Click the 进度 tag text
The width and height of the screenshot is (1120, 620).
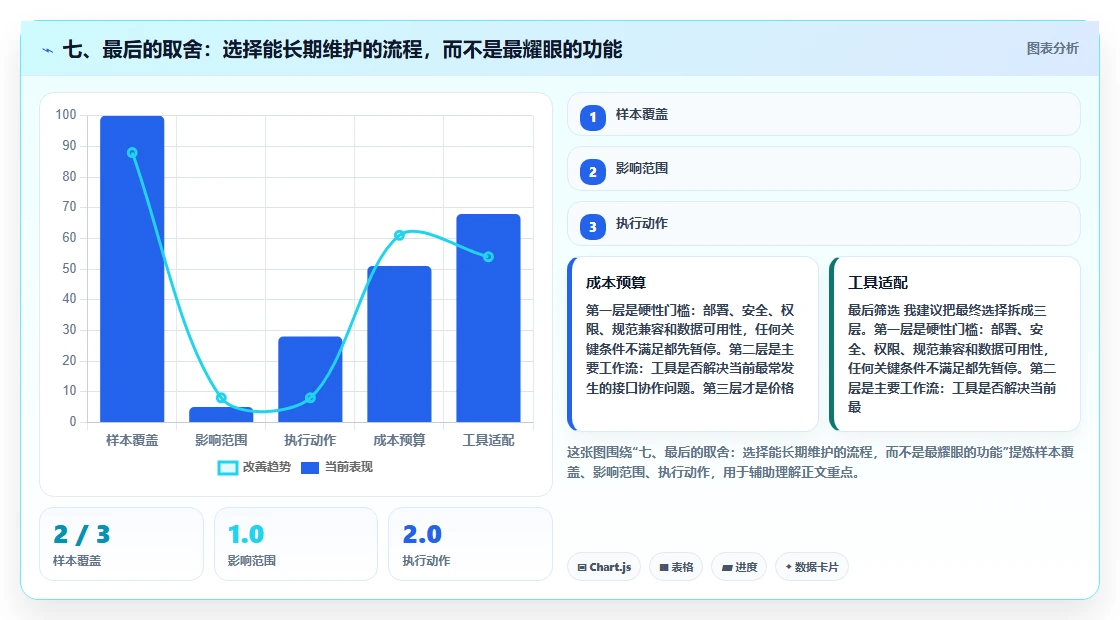click(x=746, y=567)
